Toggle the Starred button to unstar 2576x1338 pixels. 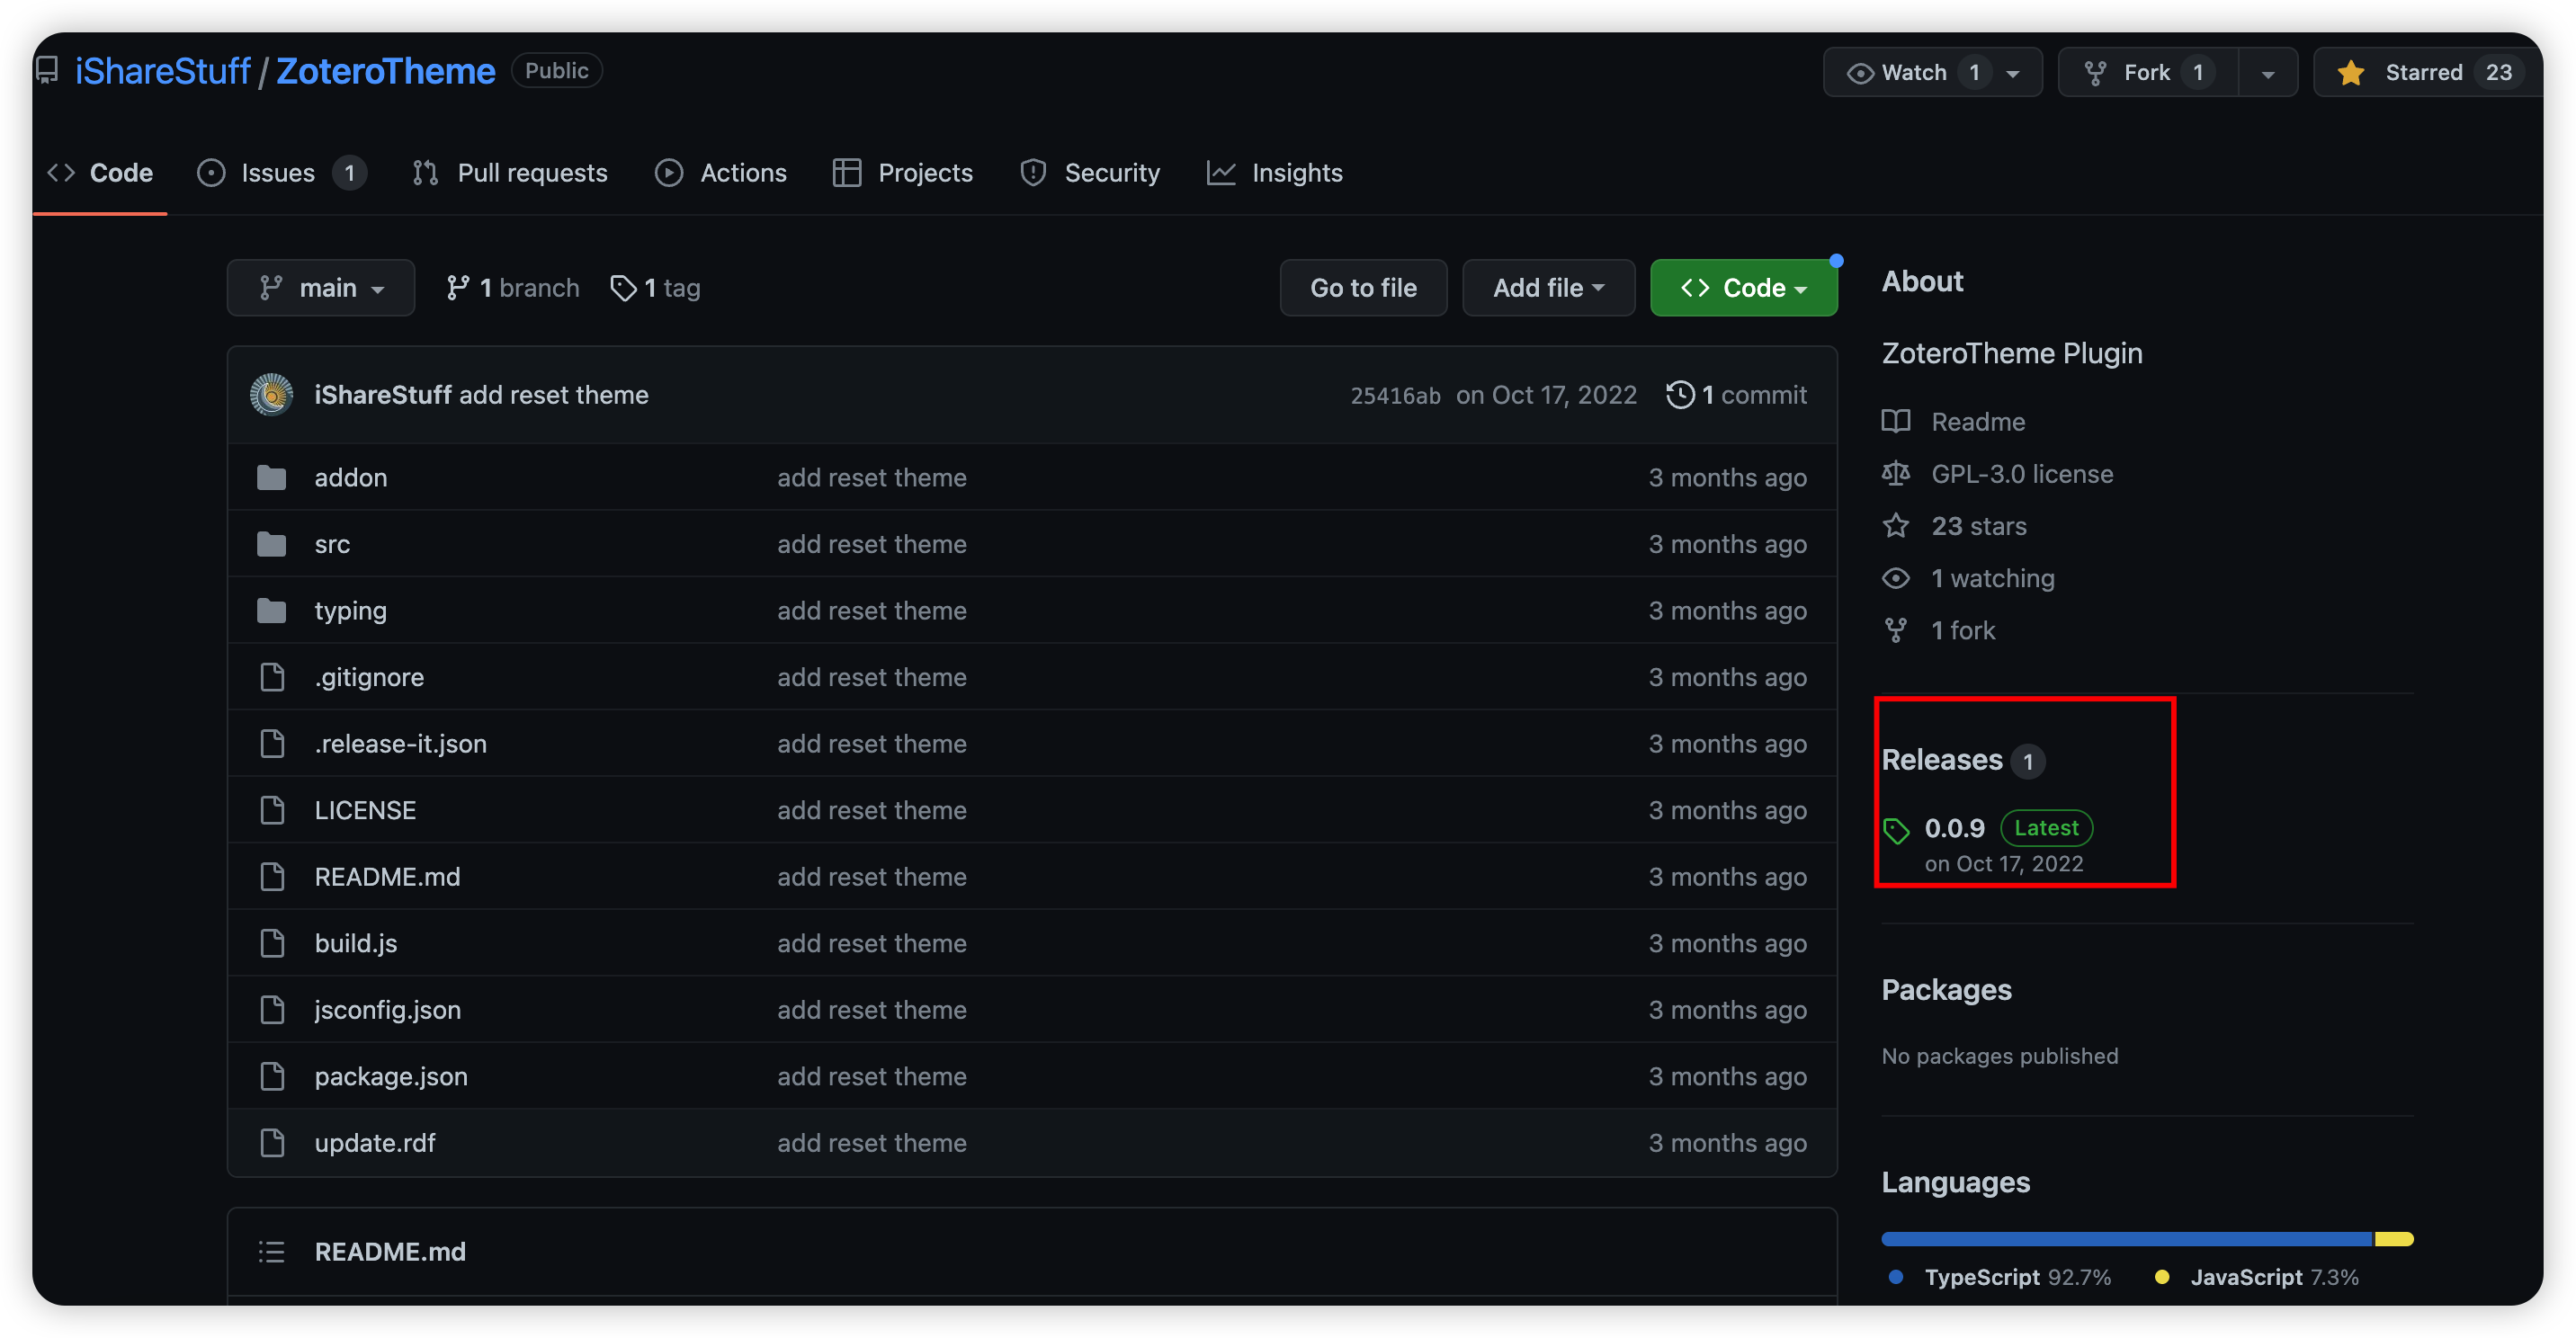(x=2423, y=73)
